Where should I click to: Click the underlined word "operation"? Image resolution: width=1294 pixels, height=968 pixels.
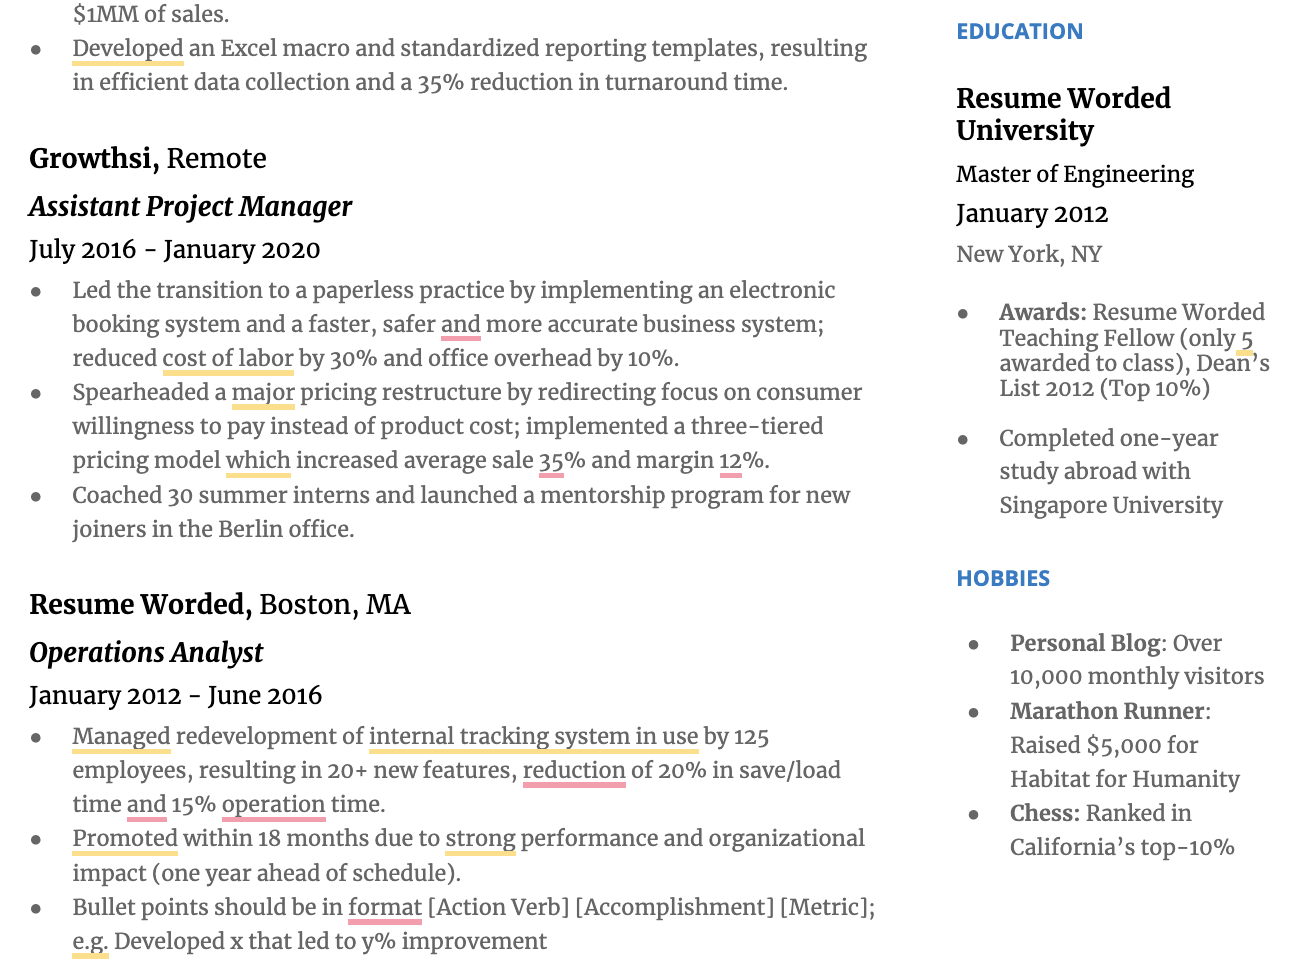coord(273,805)
